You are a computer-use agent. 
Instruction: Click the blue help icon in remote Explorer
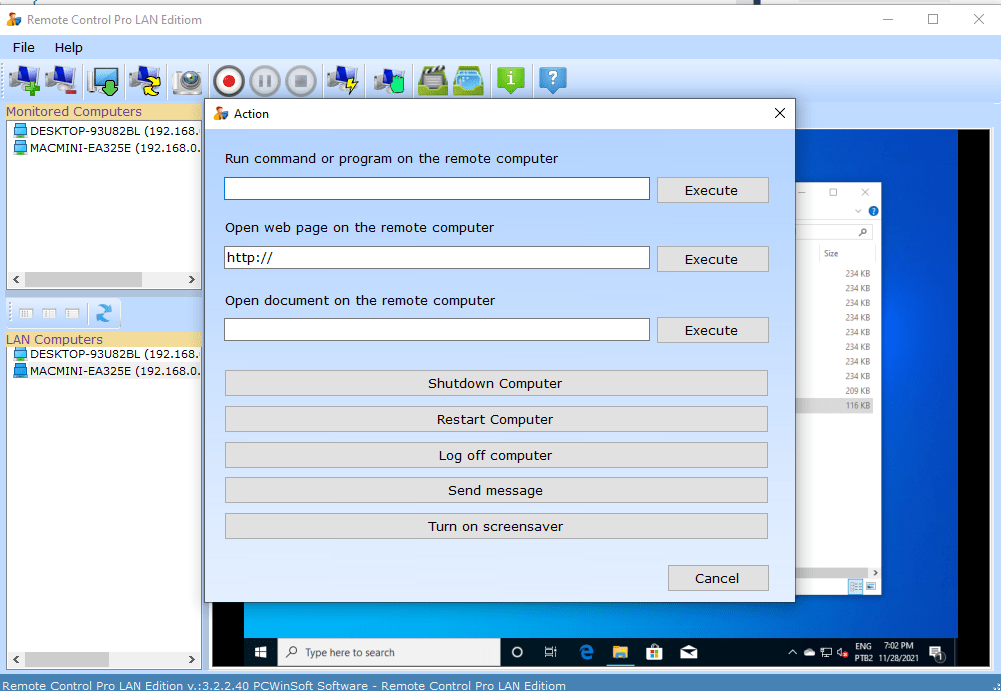point(873,211)
